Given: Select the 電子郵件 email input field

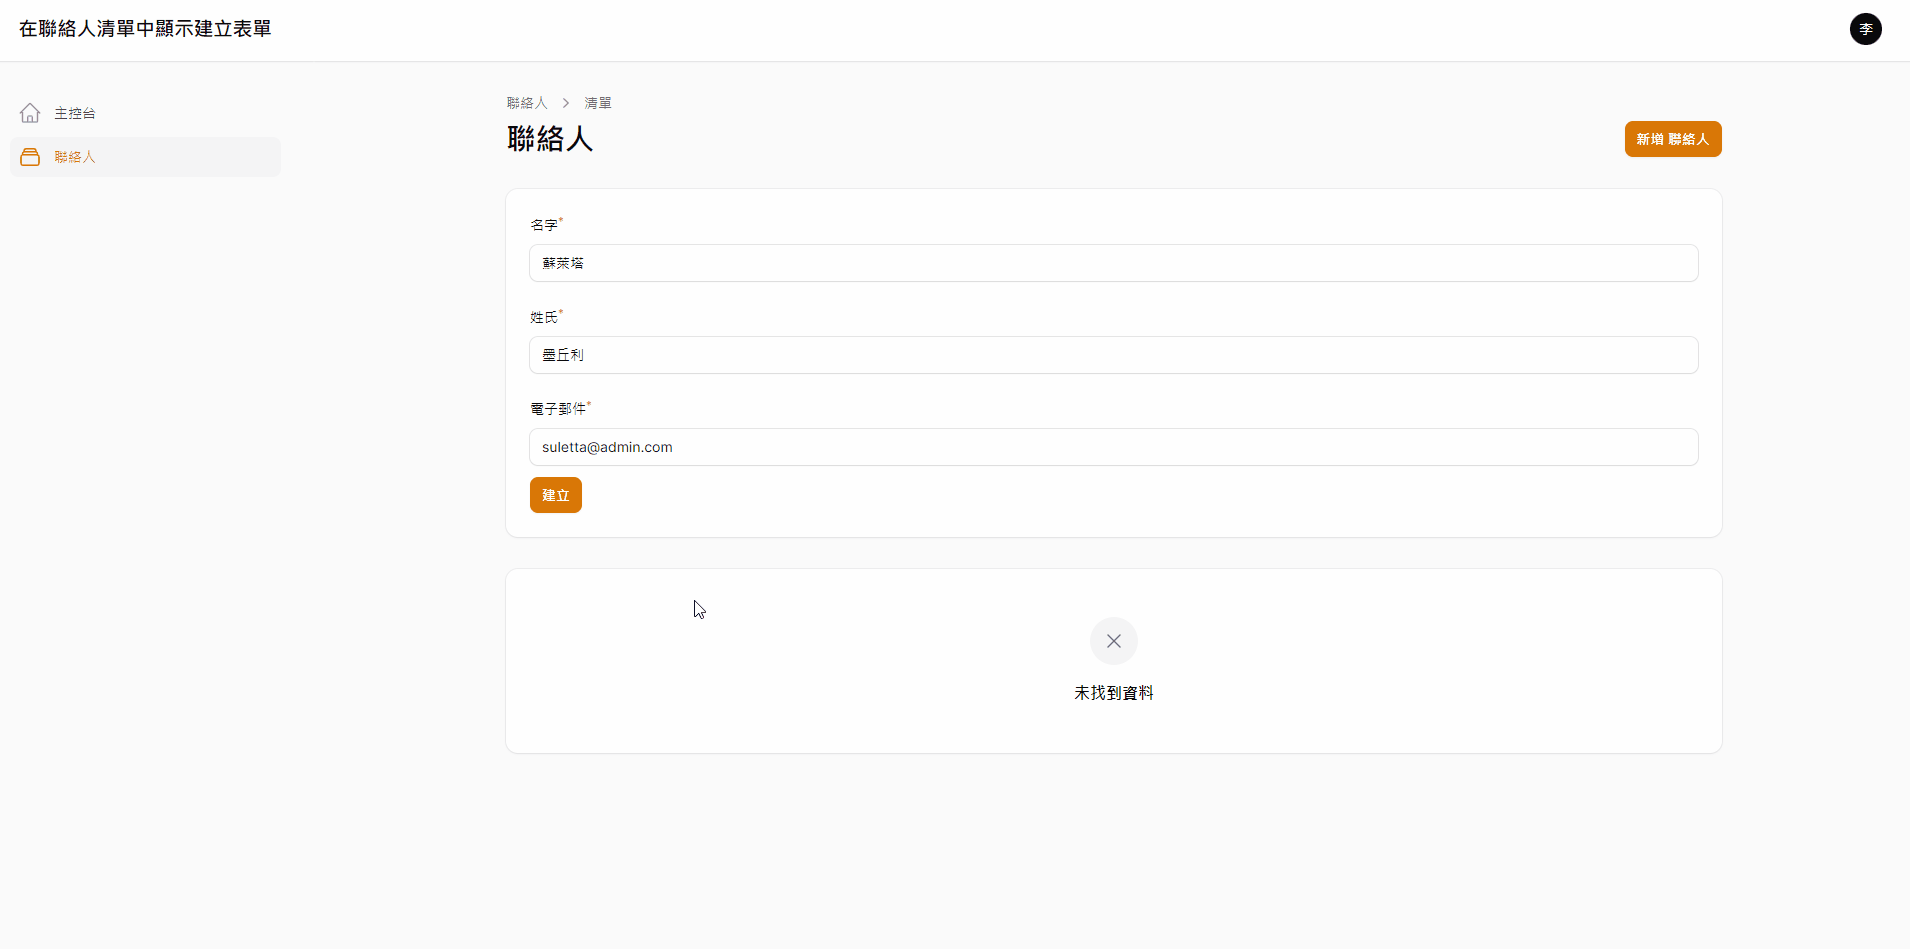Looking at the screenshot, I should click(x=1112, y=446).
